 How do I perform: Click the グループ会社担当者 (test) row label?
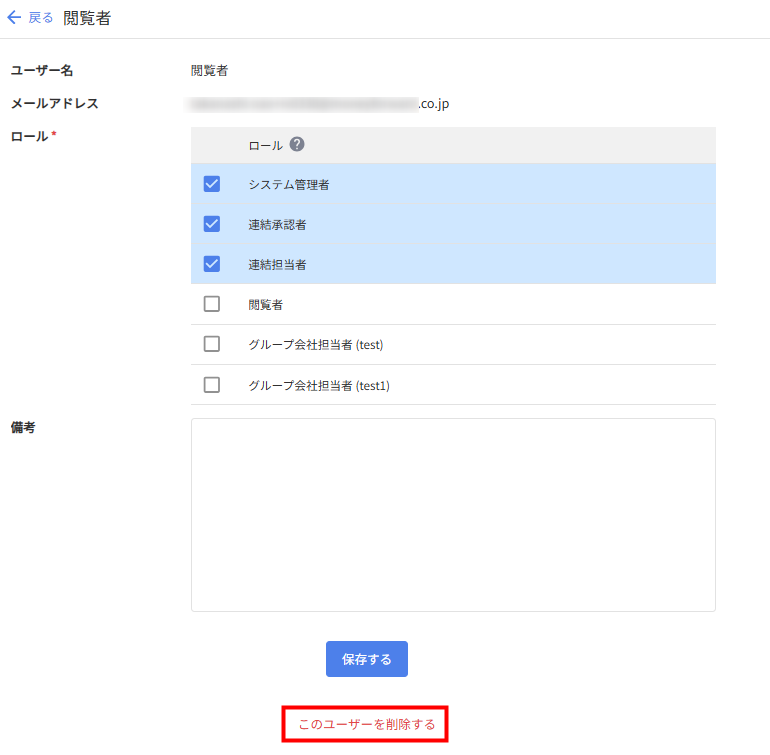(x=316, y=345)
